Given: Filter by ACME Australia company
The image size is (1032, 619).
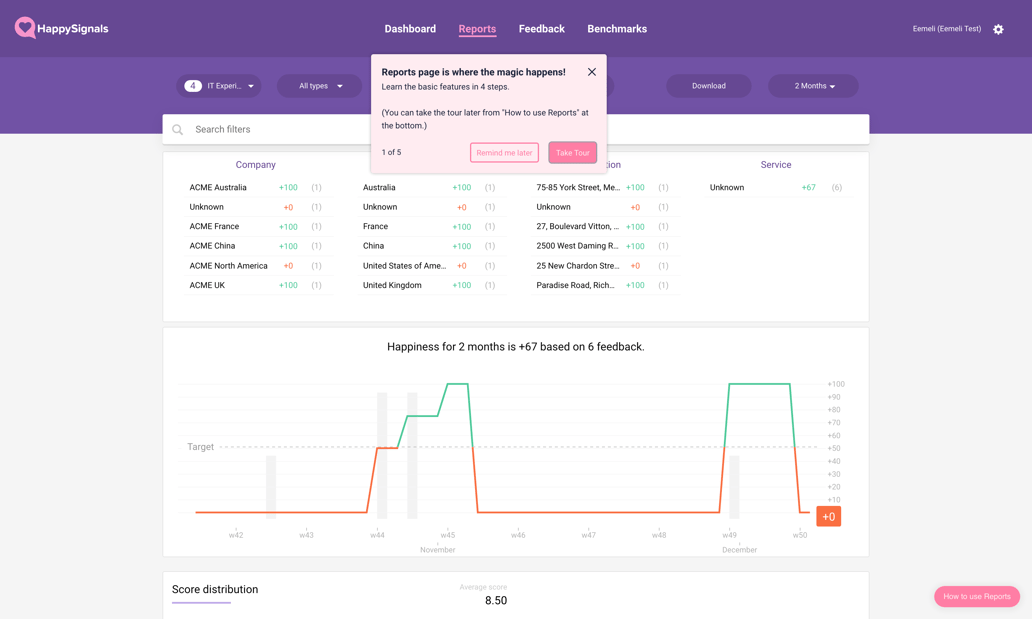Looking at the screenshot, I should coord(218,188).
